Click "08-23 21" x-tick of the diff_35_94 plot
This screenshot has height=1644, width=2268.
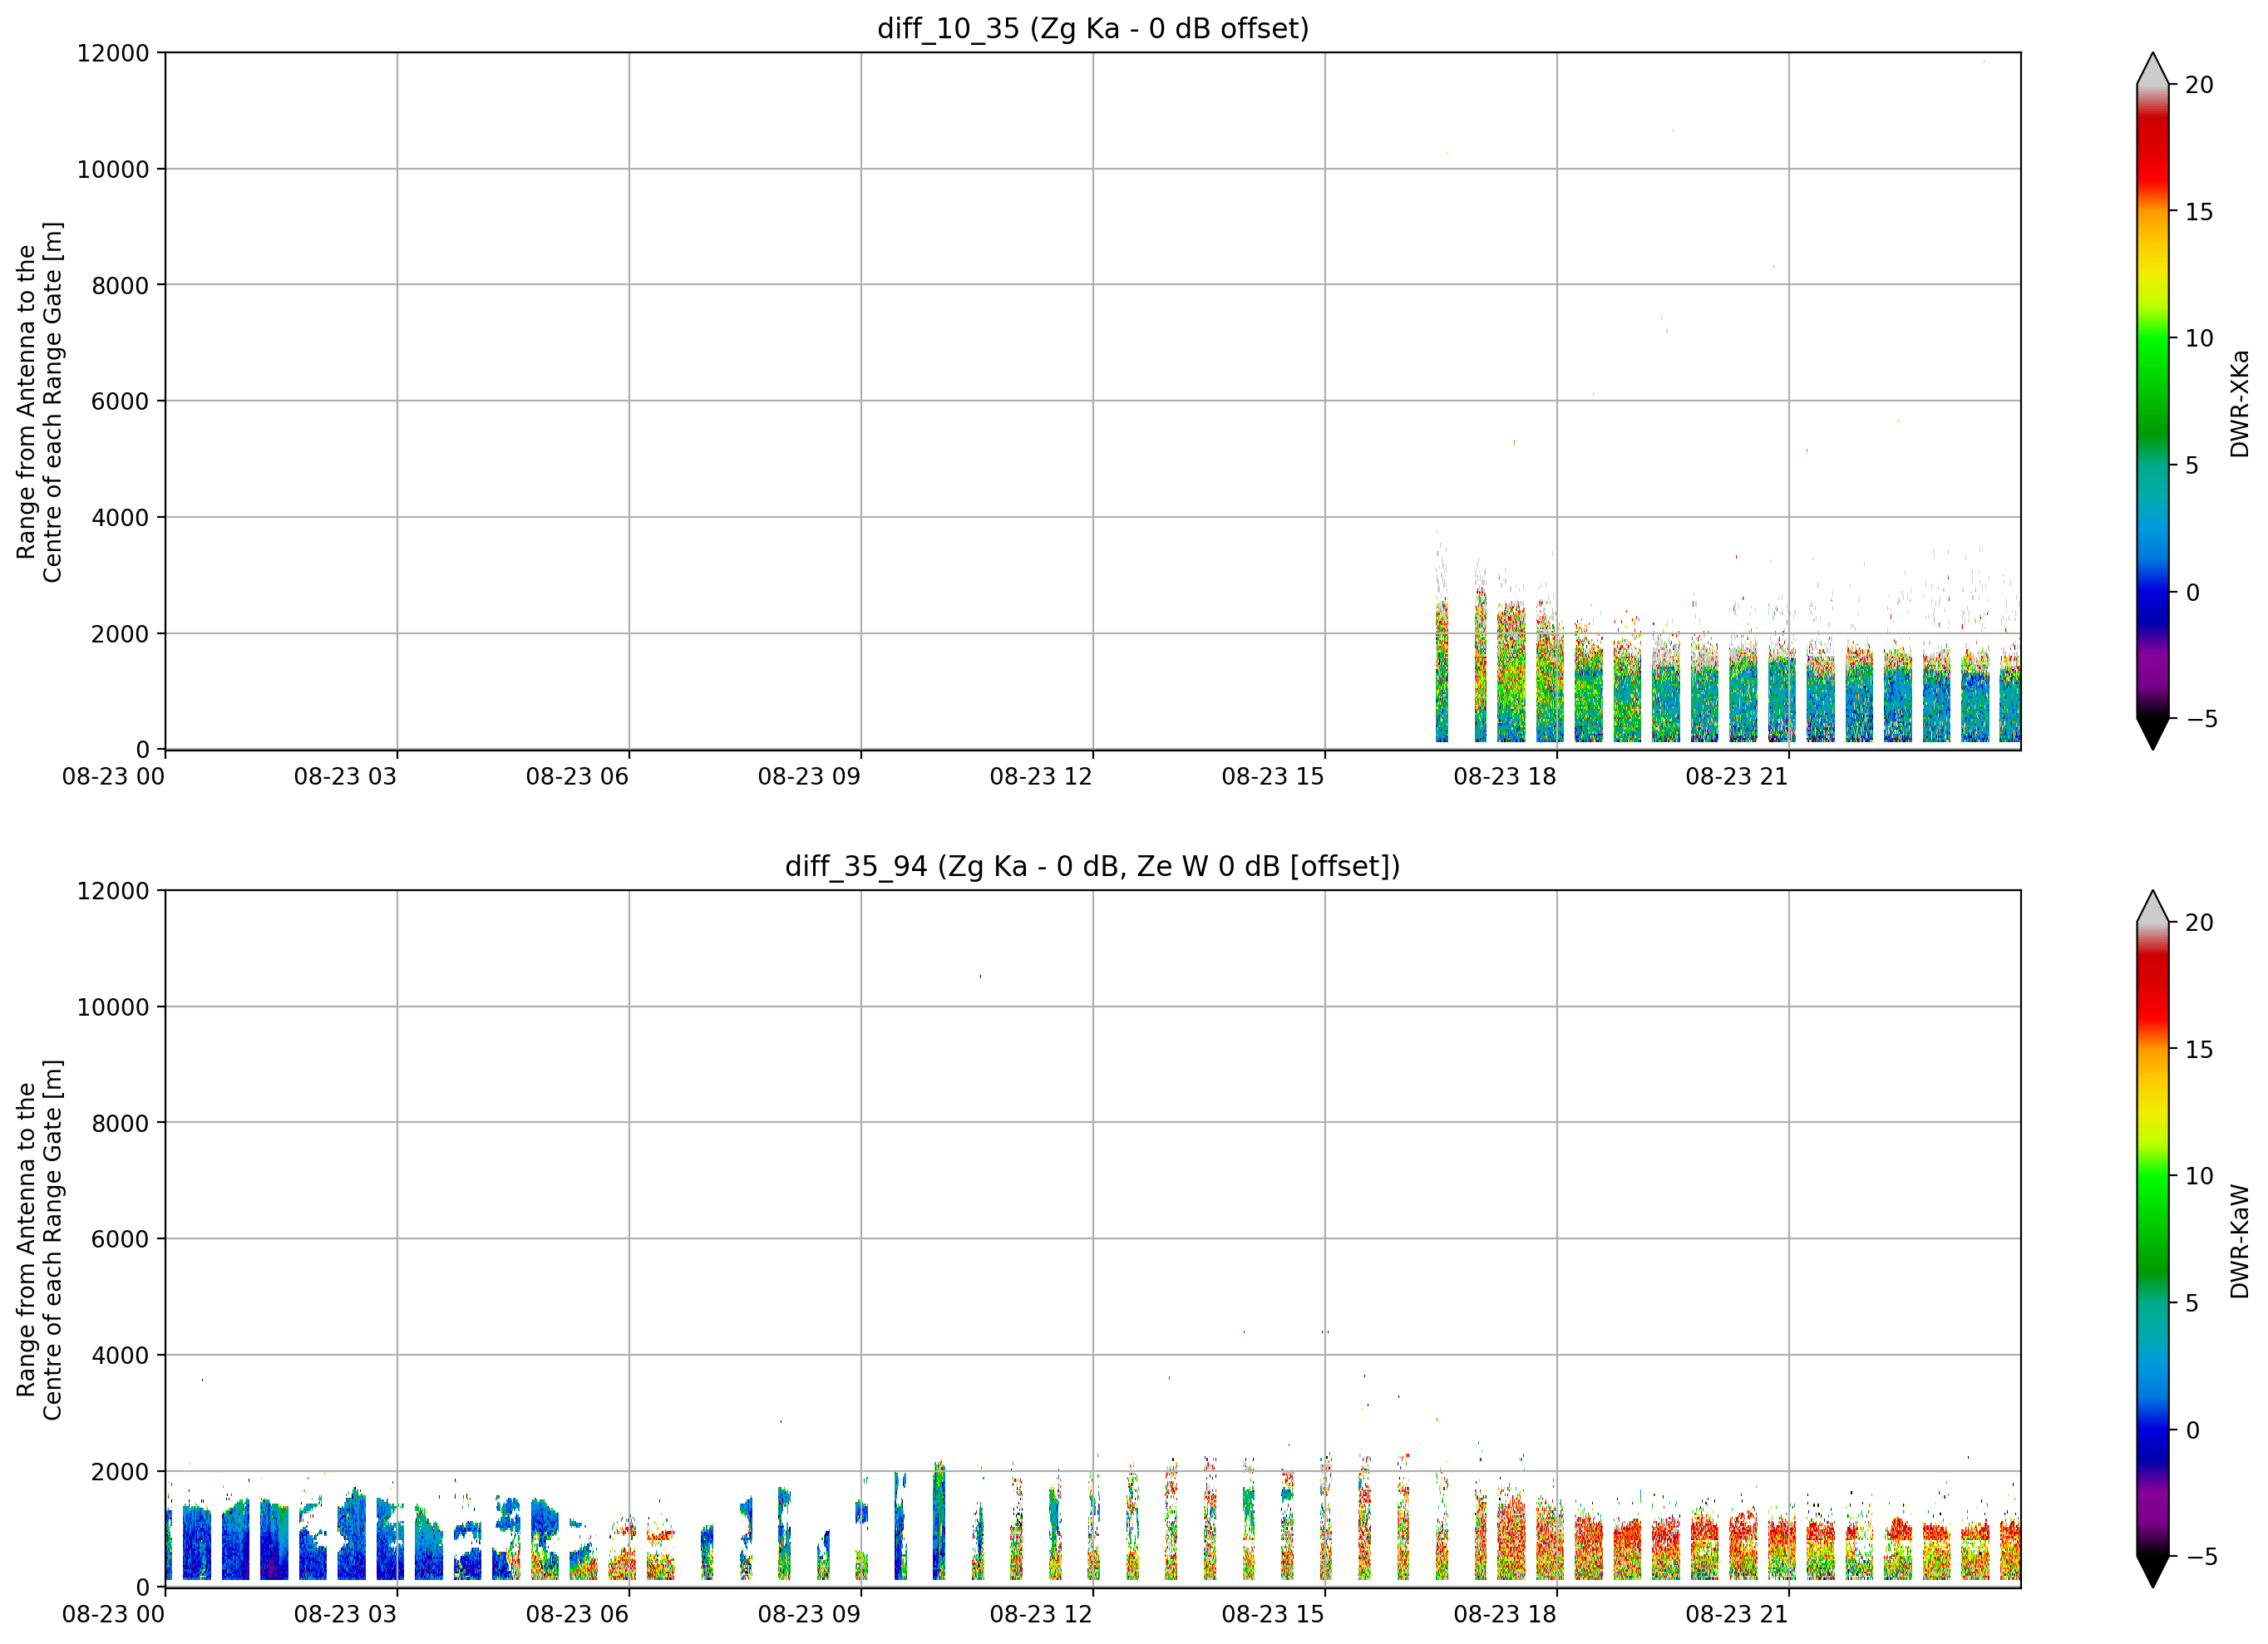(x=1737, y=1615)
